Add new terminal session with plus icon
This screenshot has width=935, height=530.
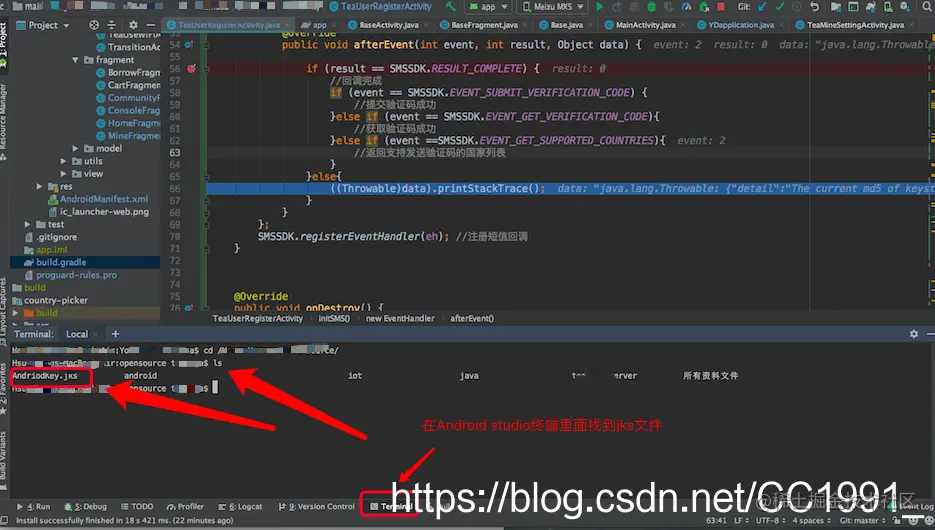115,334
